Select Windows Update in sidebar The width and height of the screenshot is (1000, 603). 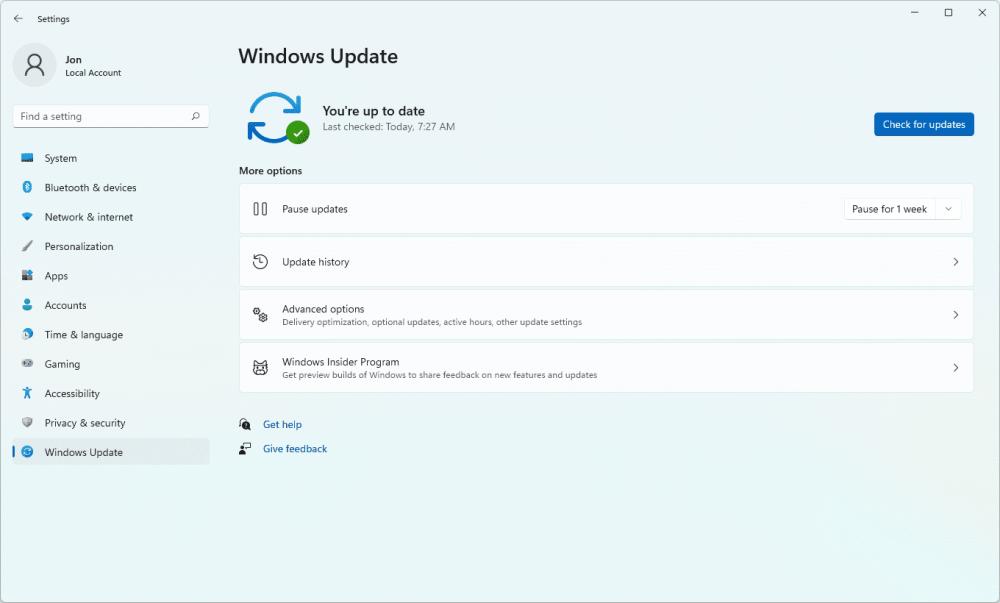click(x=111, y=451)
